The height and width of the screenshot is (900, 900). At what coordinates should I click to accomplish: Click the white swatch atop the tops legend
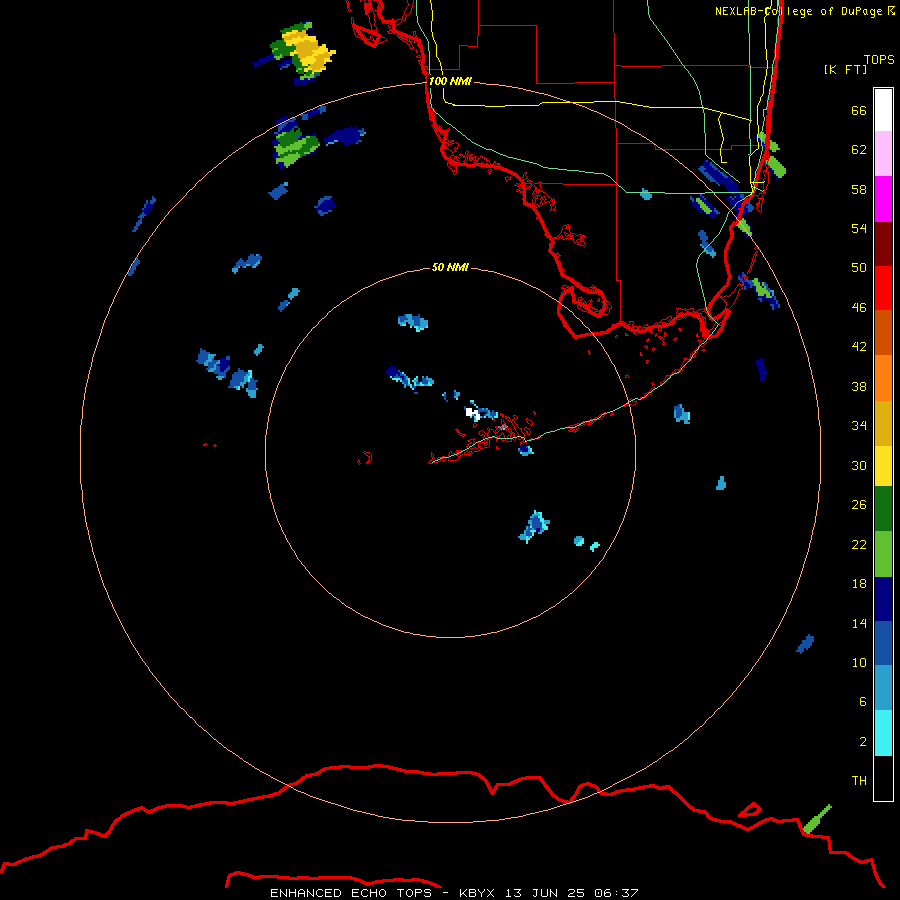(x=883, y=110)
